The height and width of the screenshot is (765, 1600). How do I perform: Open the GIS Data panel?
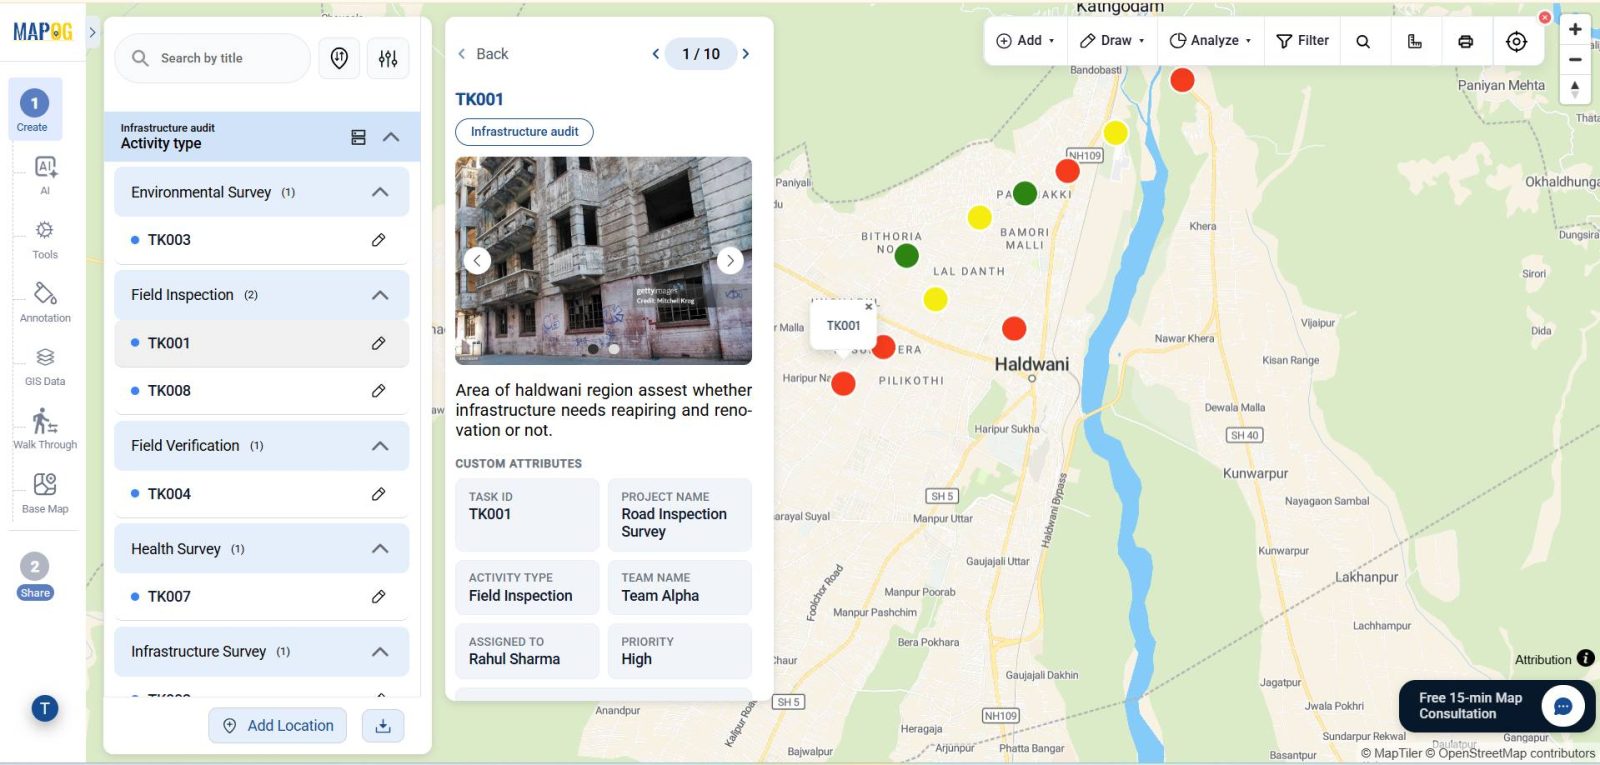45,366
